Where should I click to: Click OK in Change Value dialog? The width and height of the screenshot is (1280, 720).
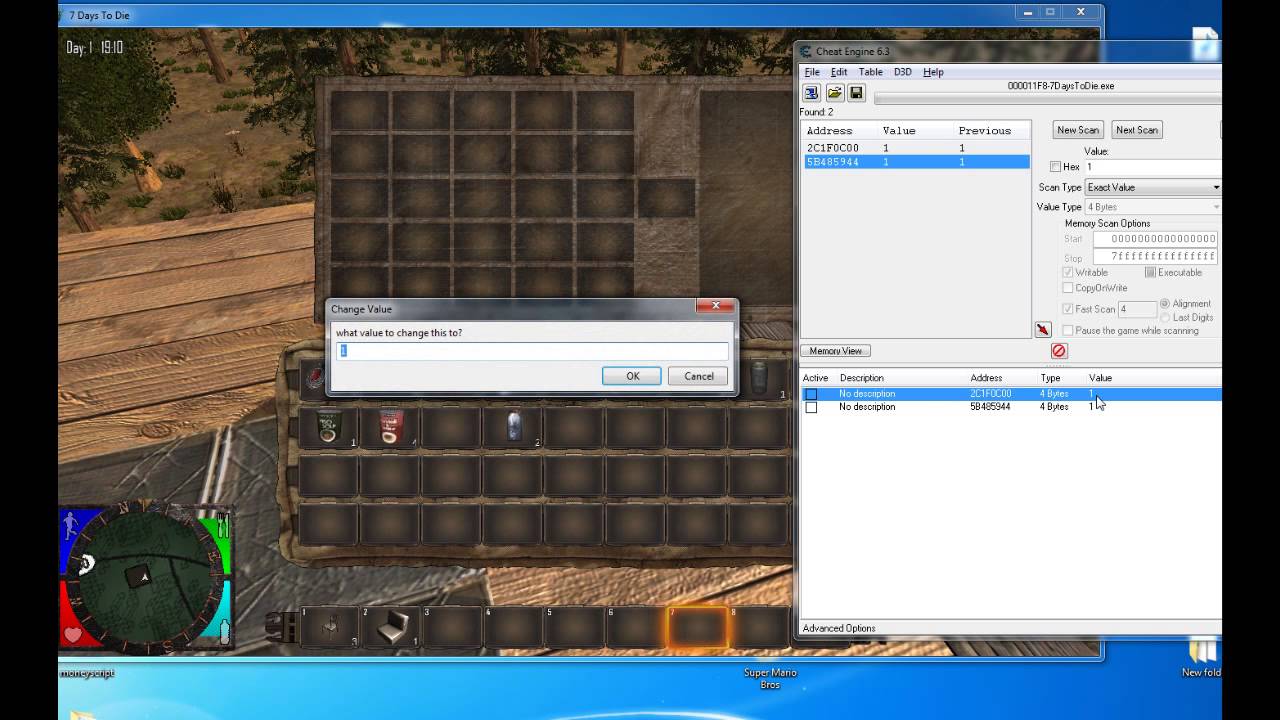pyautogui.click(x=632, y=376)
